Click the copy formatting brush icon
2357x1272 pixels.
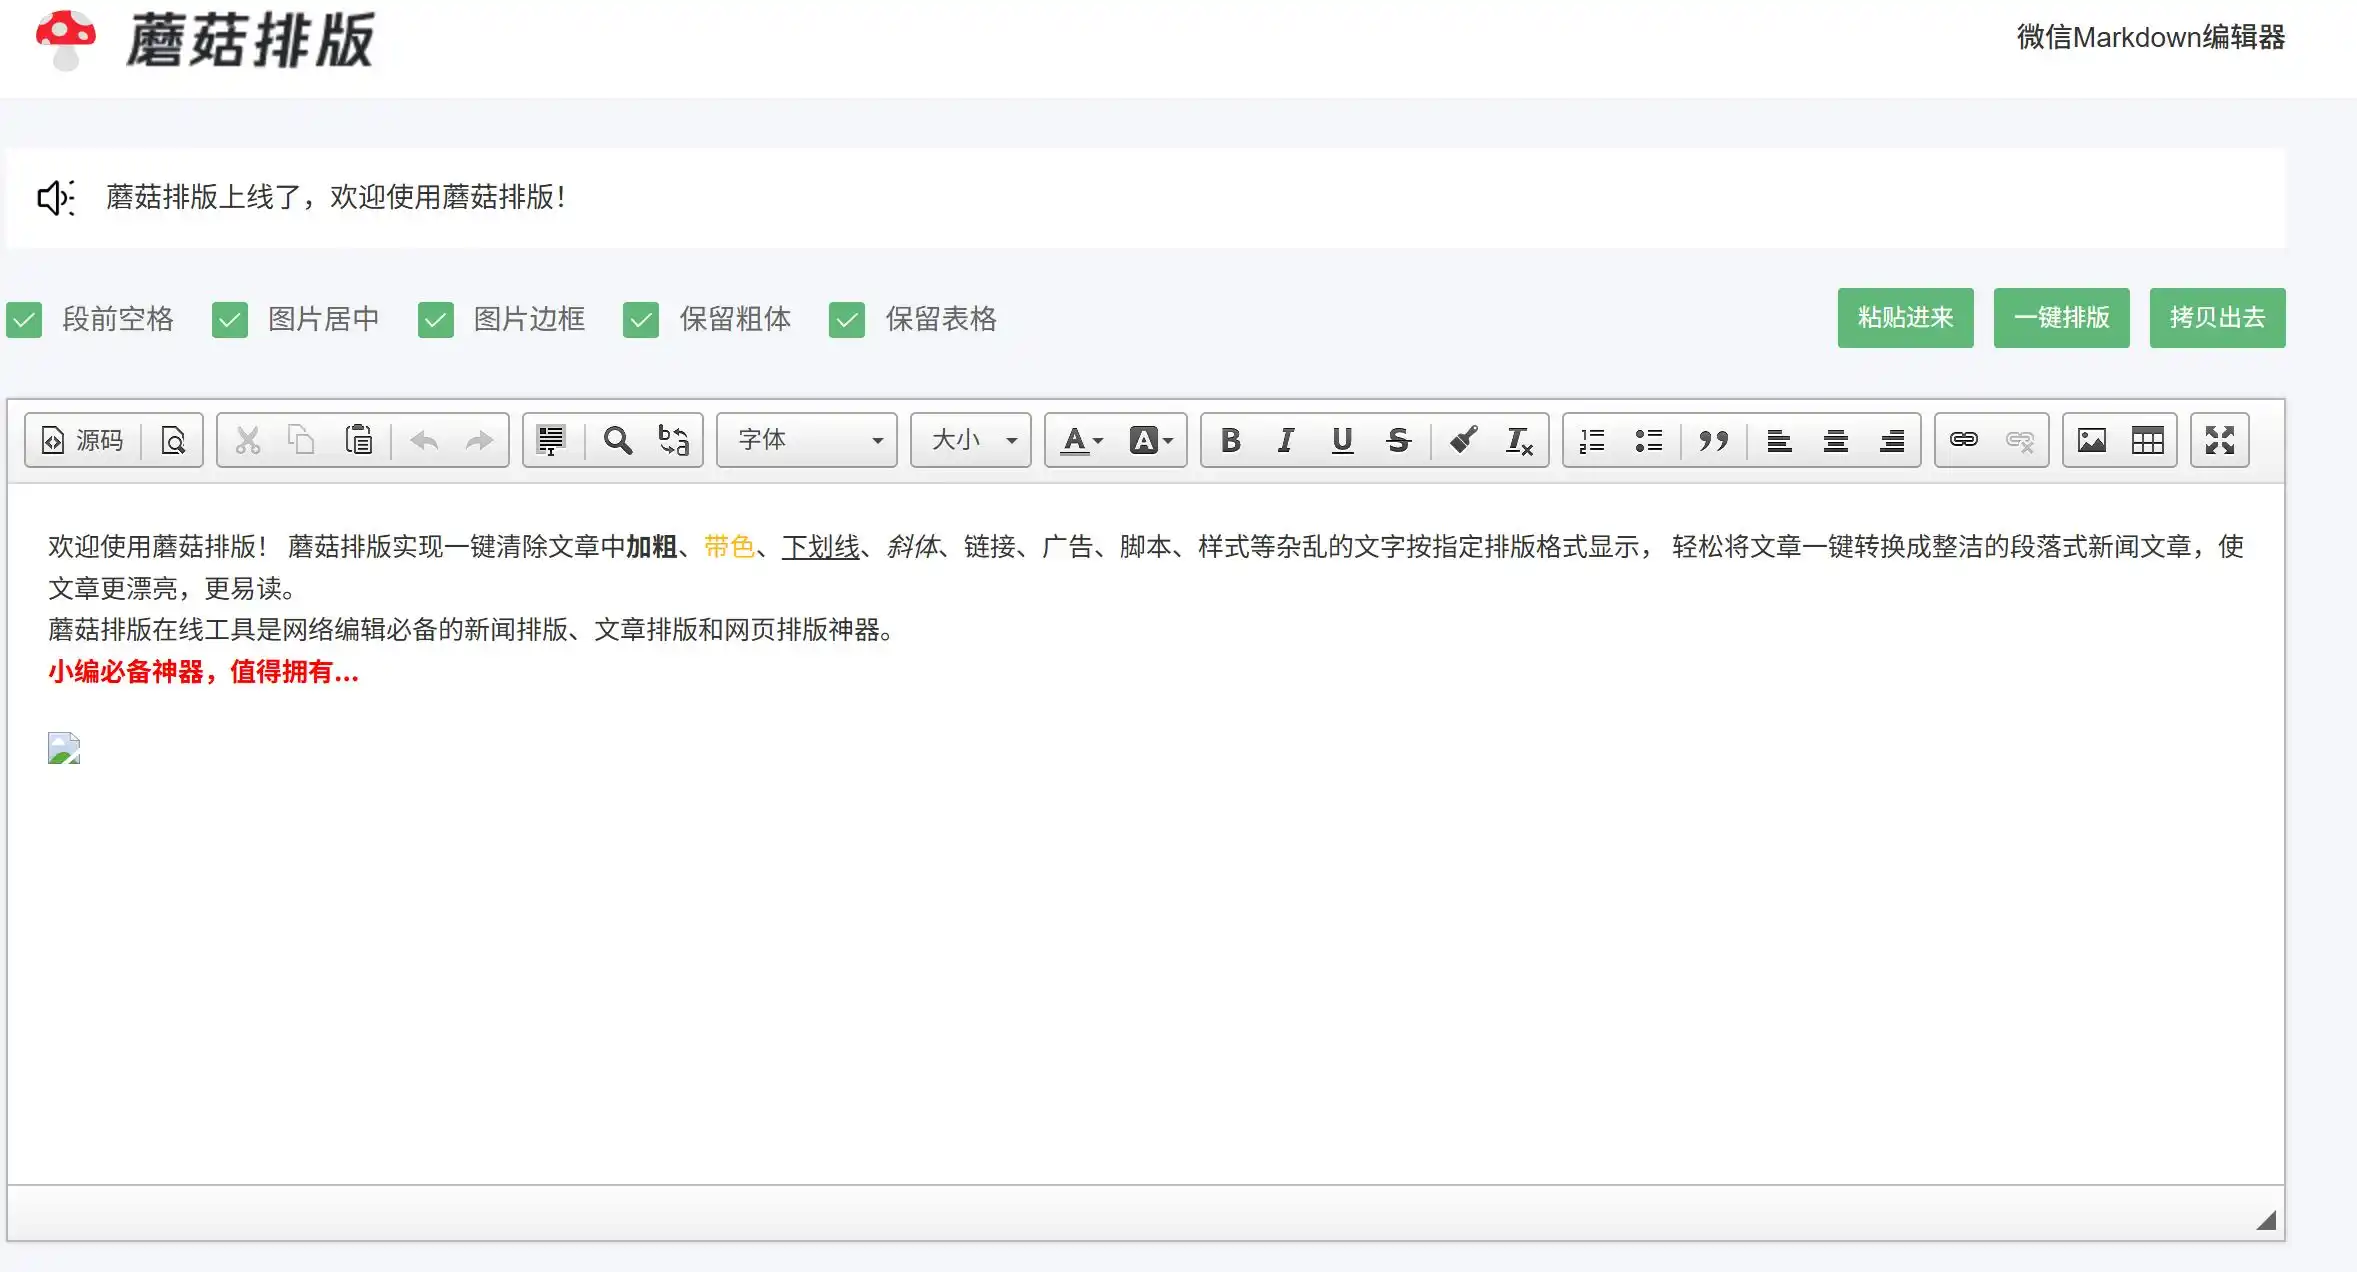(1464, 440)
